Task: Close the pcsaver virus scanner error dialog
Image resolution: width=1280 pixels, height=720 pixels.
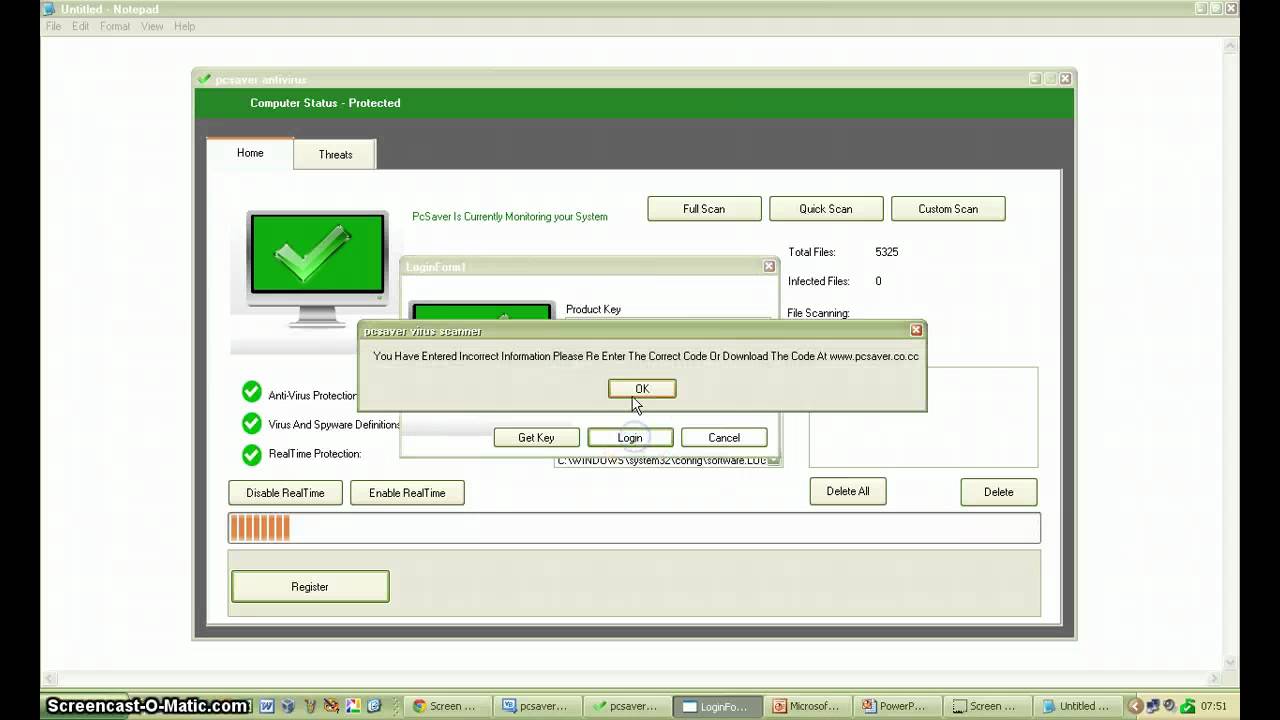Action: click(916, 330)
